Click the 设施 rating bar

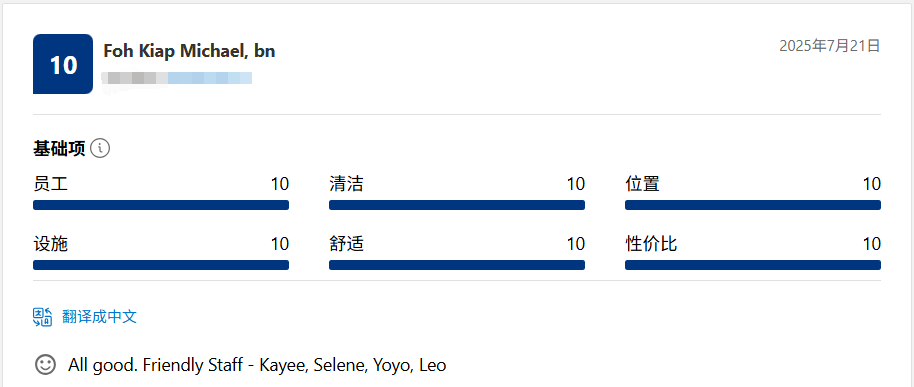point(161,265)
